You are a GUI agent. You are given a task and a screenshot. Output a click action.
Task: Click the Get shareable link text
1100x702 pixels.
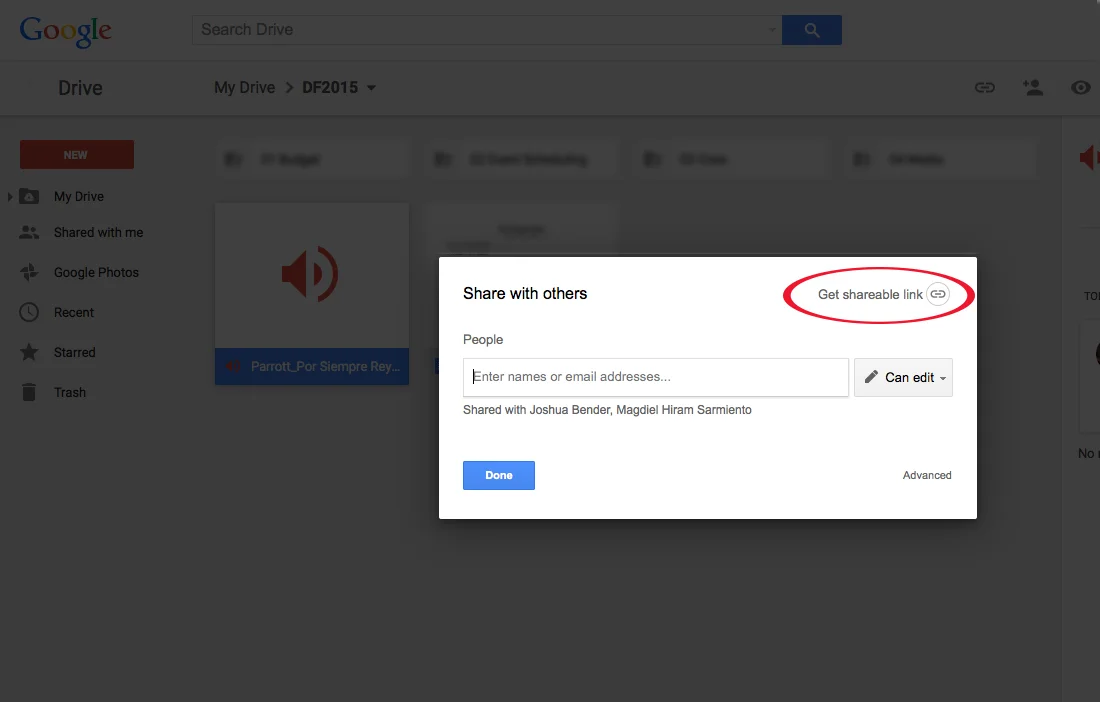pyautogui.click(x=870, y=295)
